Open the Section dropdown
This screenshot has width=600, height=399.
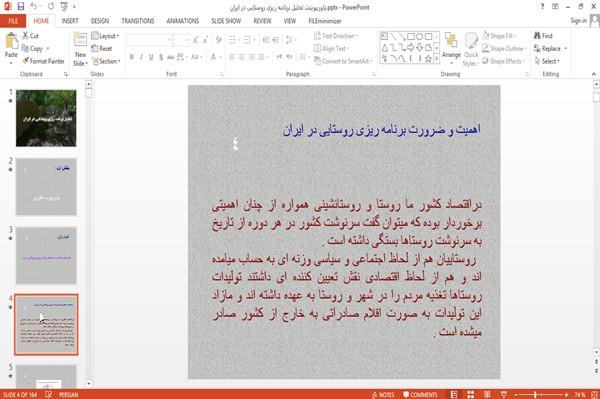(x=106, y=61)
